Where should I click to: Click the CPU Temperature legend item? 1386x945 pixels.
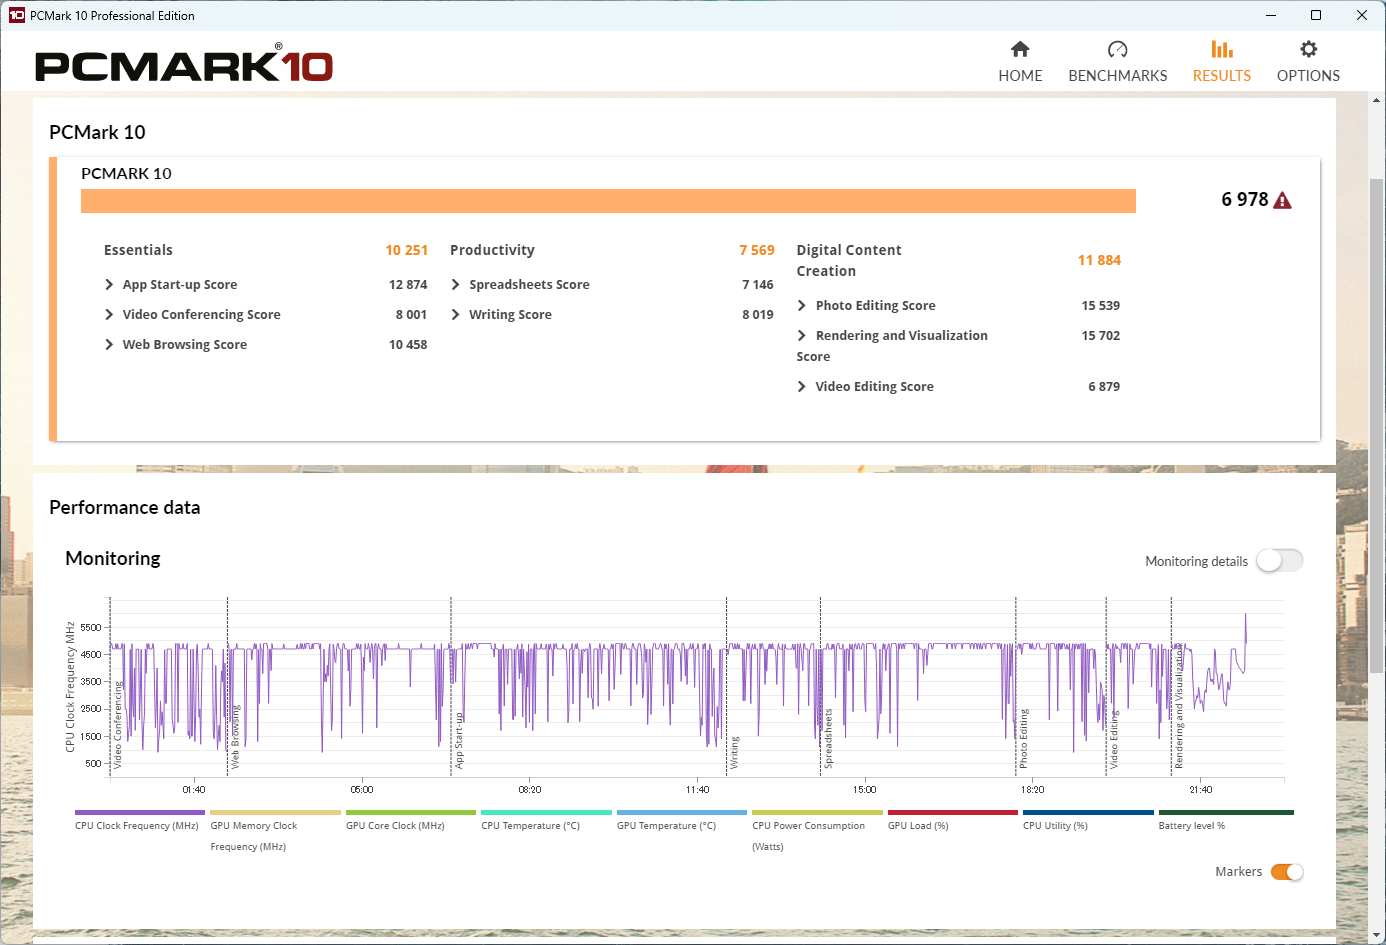click(x=530, y=826)
